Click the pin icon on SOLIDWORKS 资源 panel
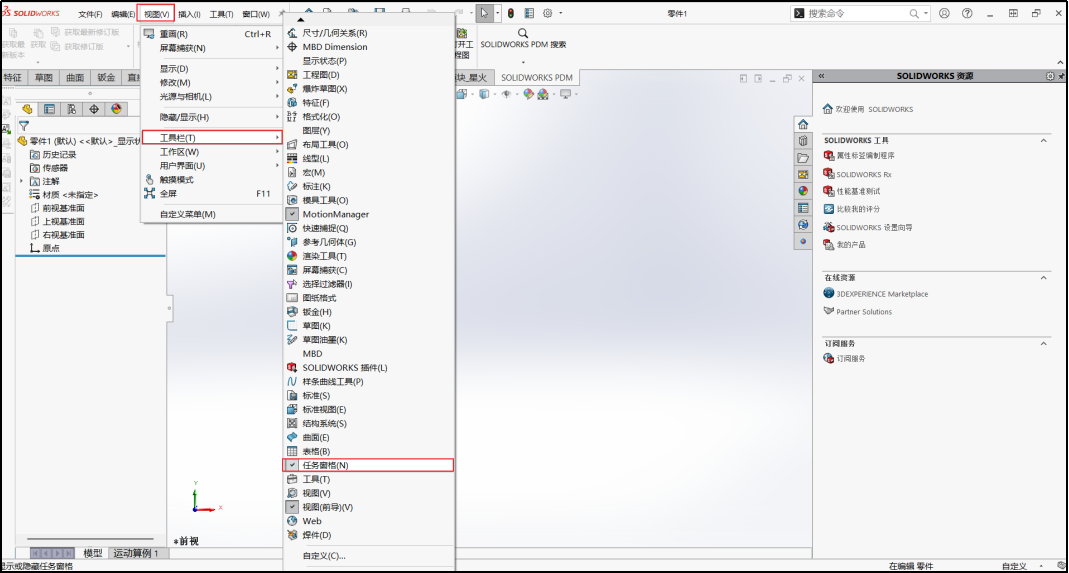The height and width of the screenshot is (573, 1069). pyautogui.click(x=1061, y=76)
